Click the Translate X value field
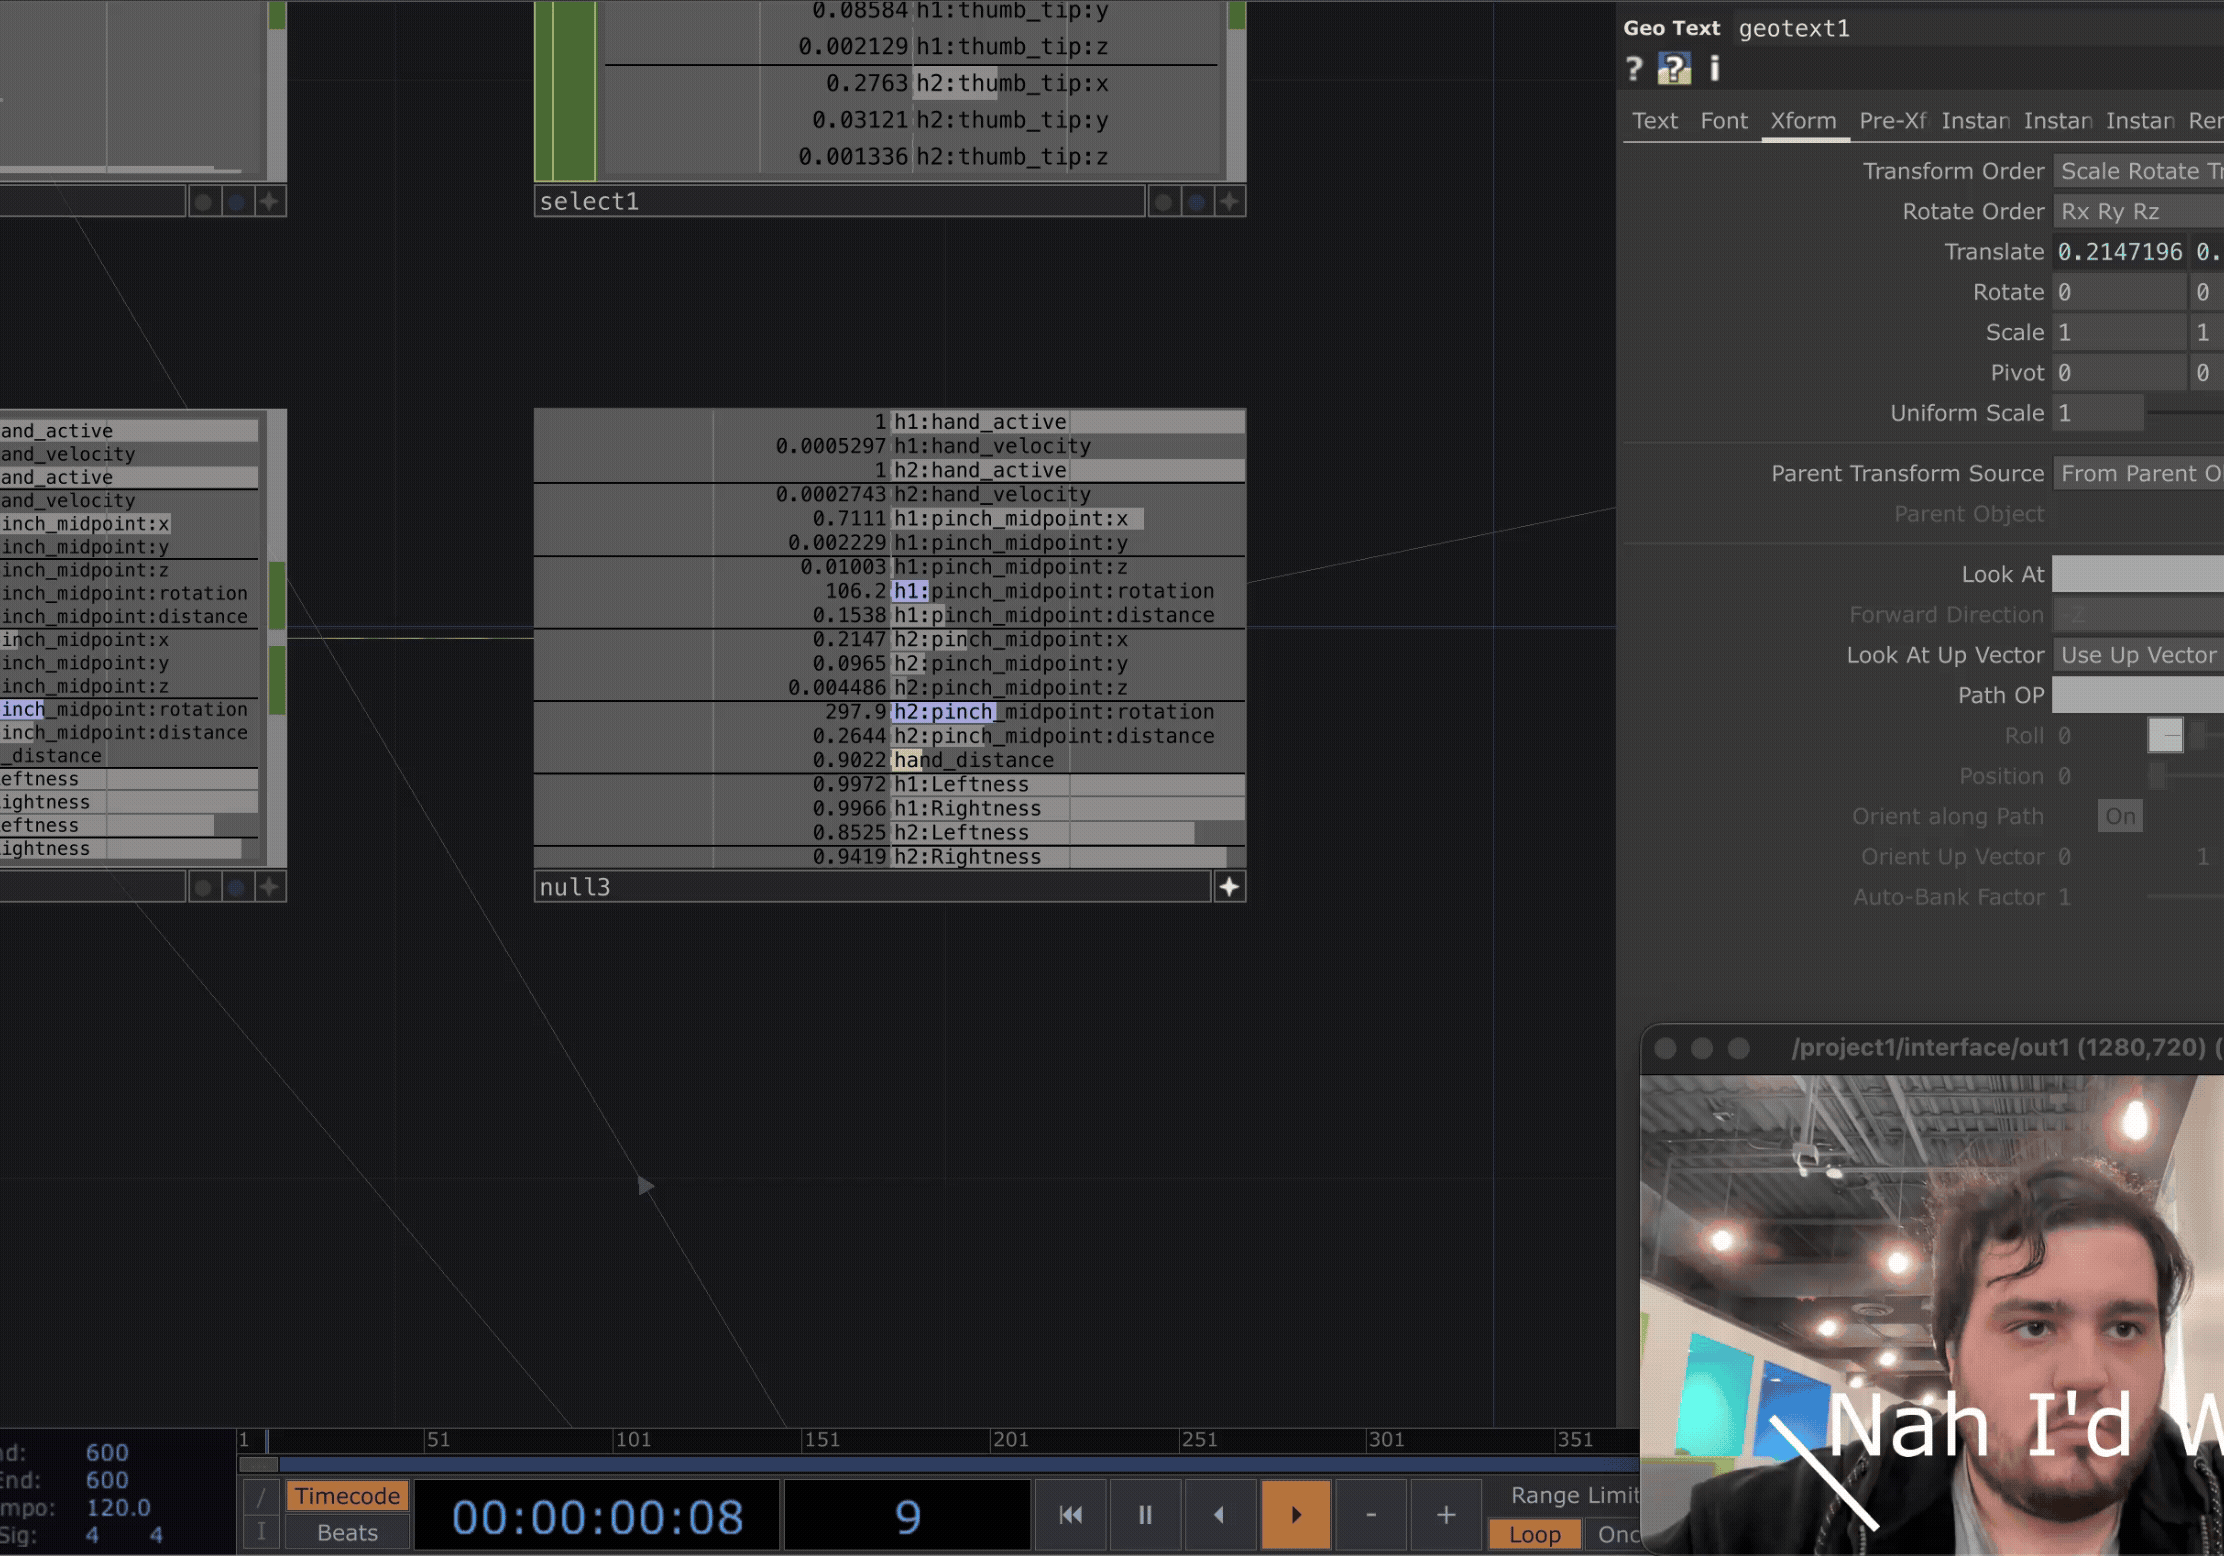Viewport: 2224px width, 1556px height. point(2119,252)
